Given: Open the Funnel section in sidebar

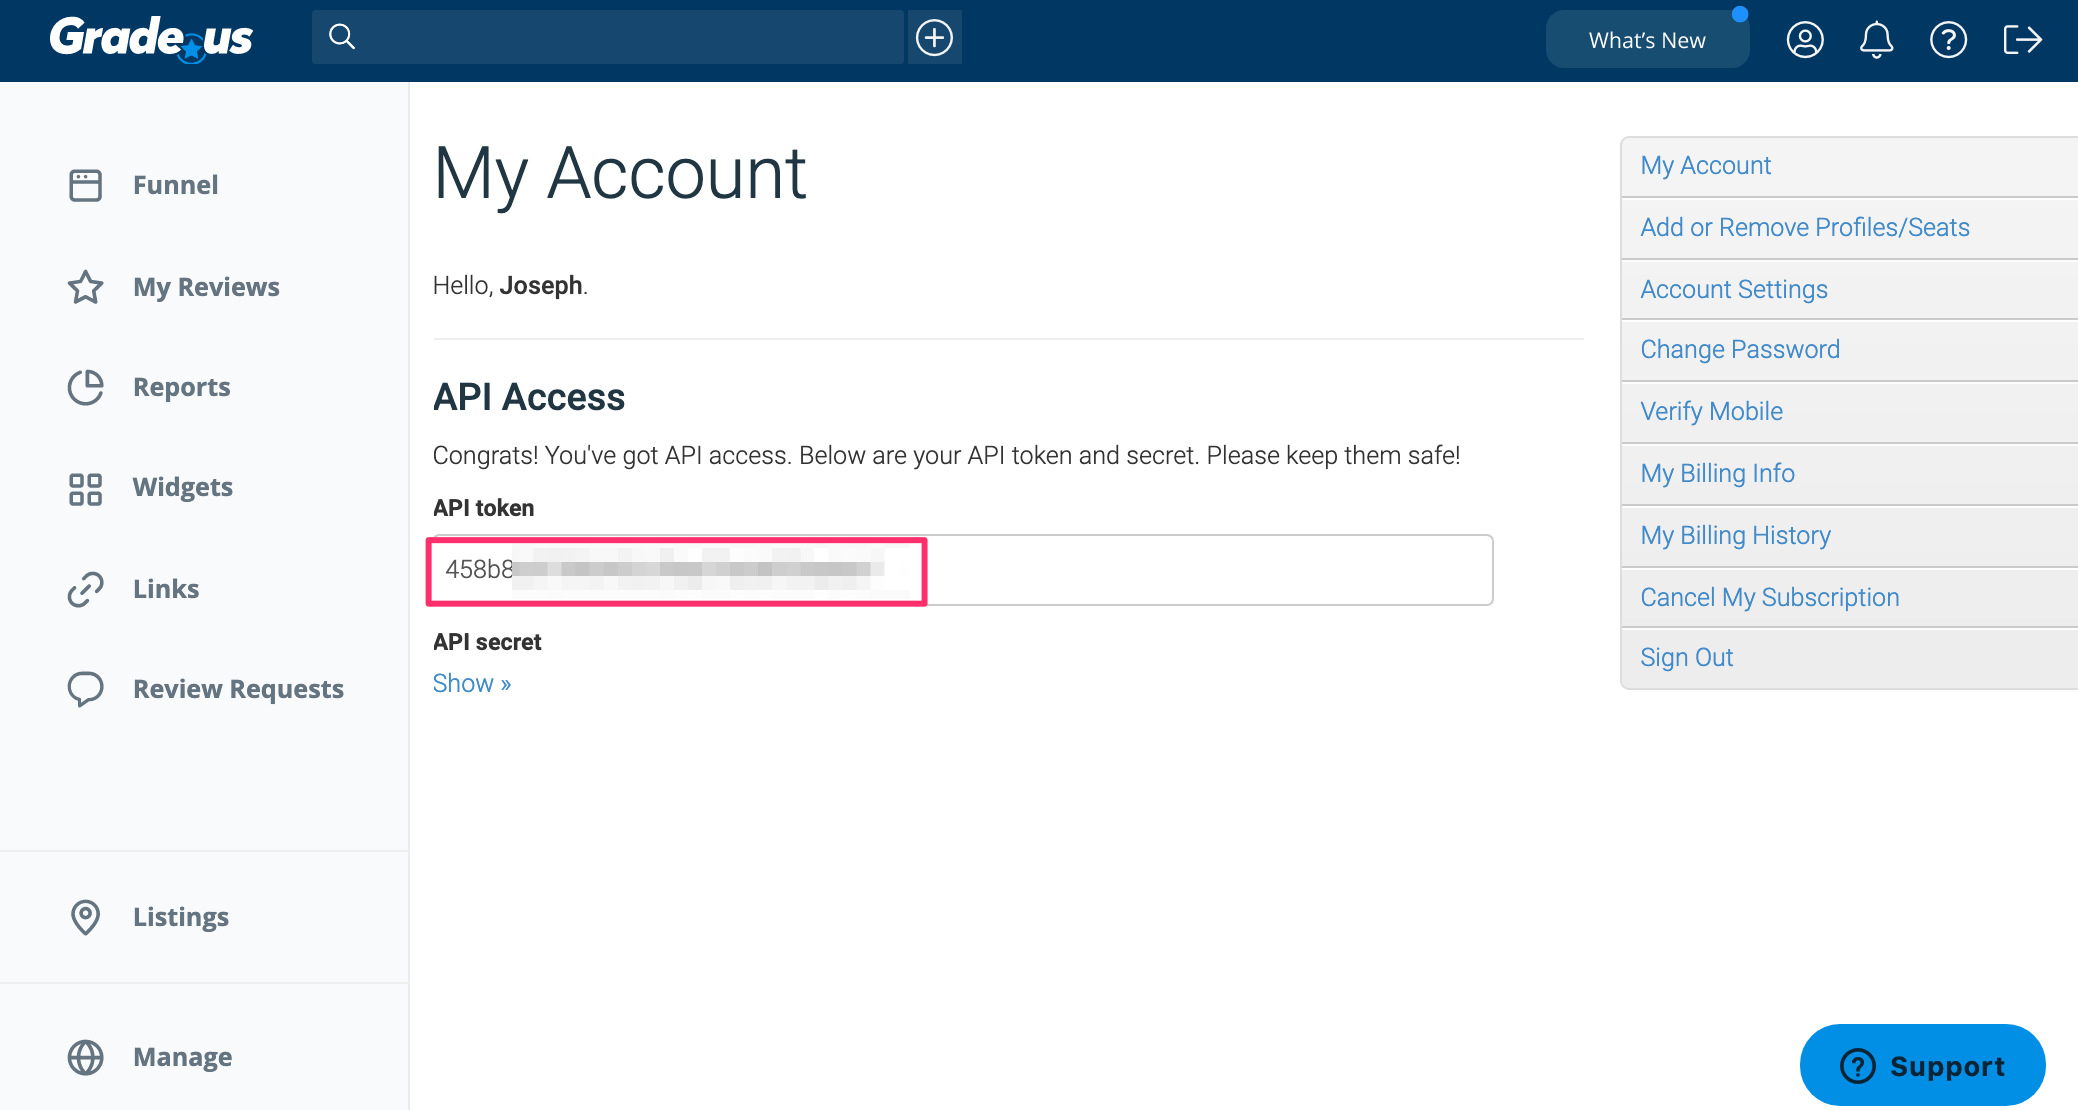Looking at the screenshot, I should (x=175, y=184).
